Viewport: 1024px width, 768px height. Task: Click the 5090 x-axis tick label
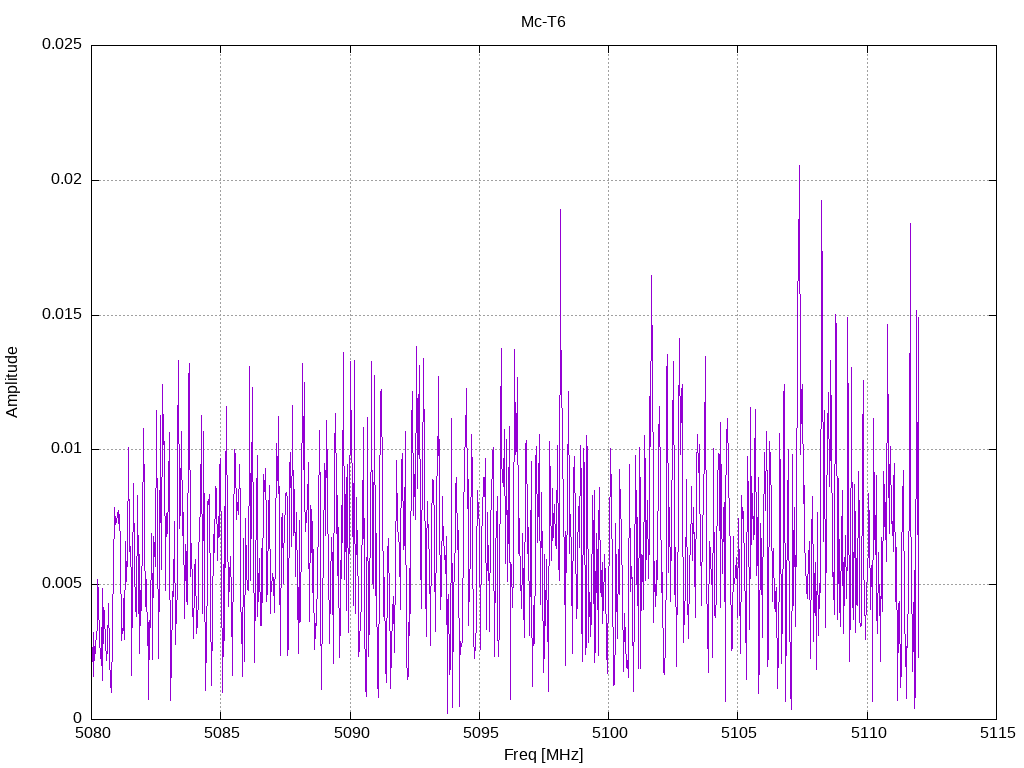coord(350,733)
